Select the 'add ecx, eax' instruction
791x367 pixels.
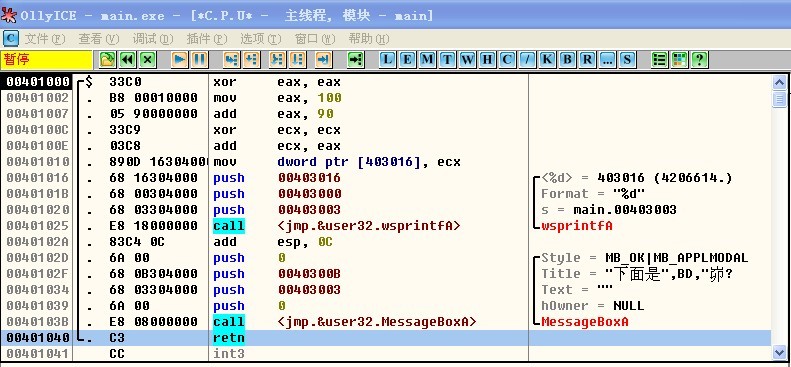[277, 146]
